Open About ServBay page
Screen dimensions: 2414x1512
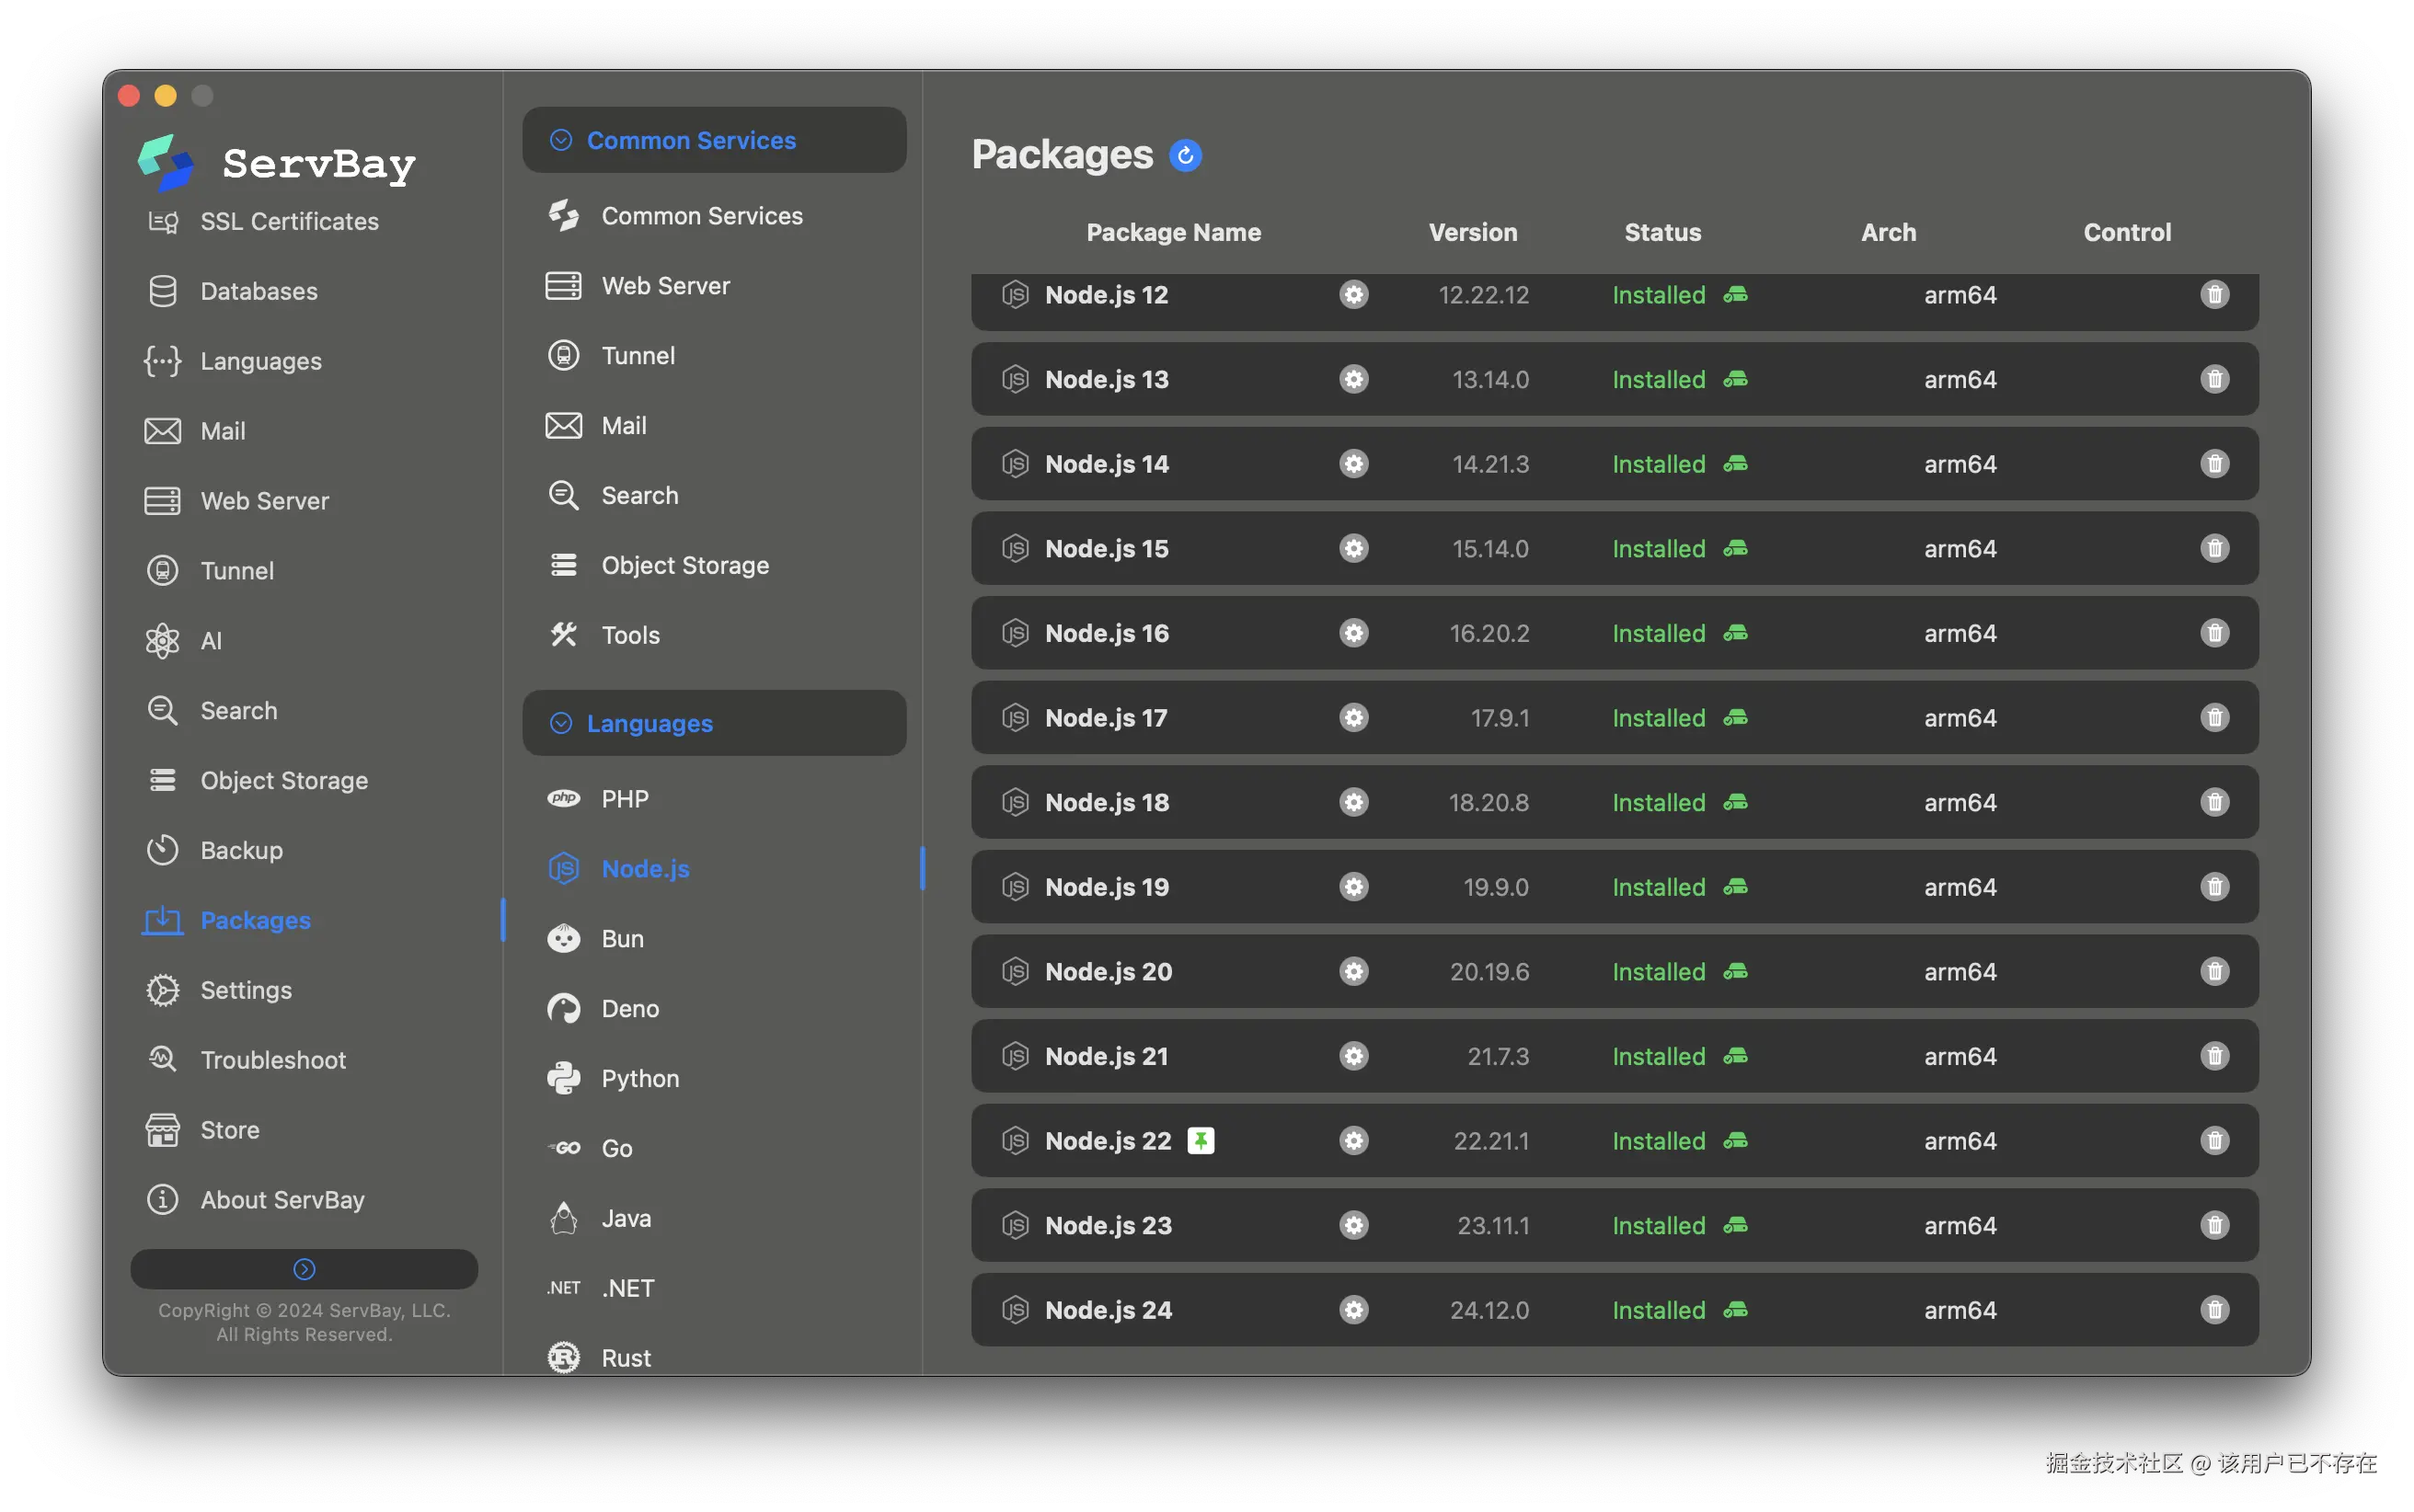282,1200
